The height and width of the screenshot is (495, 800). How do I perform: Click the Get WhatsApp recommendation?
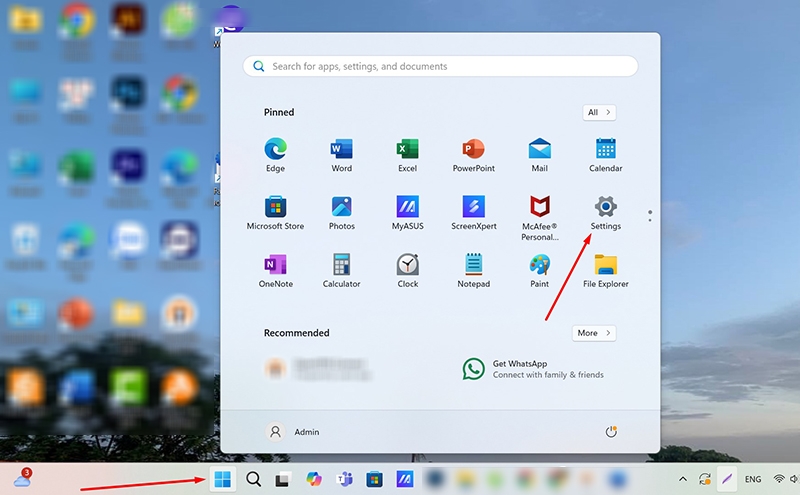tap(533, 369)
